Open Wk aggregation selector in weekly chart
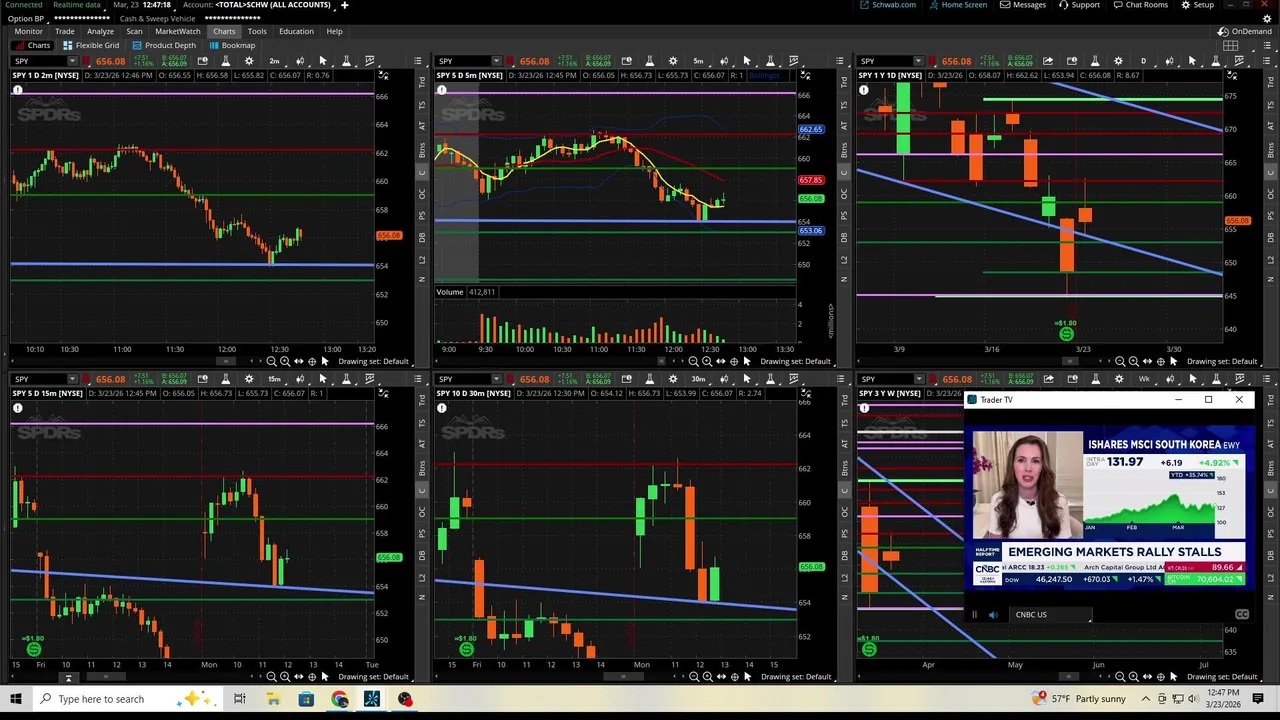 coord(1143,379)
